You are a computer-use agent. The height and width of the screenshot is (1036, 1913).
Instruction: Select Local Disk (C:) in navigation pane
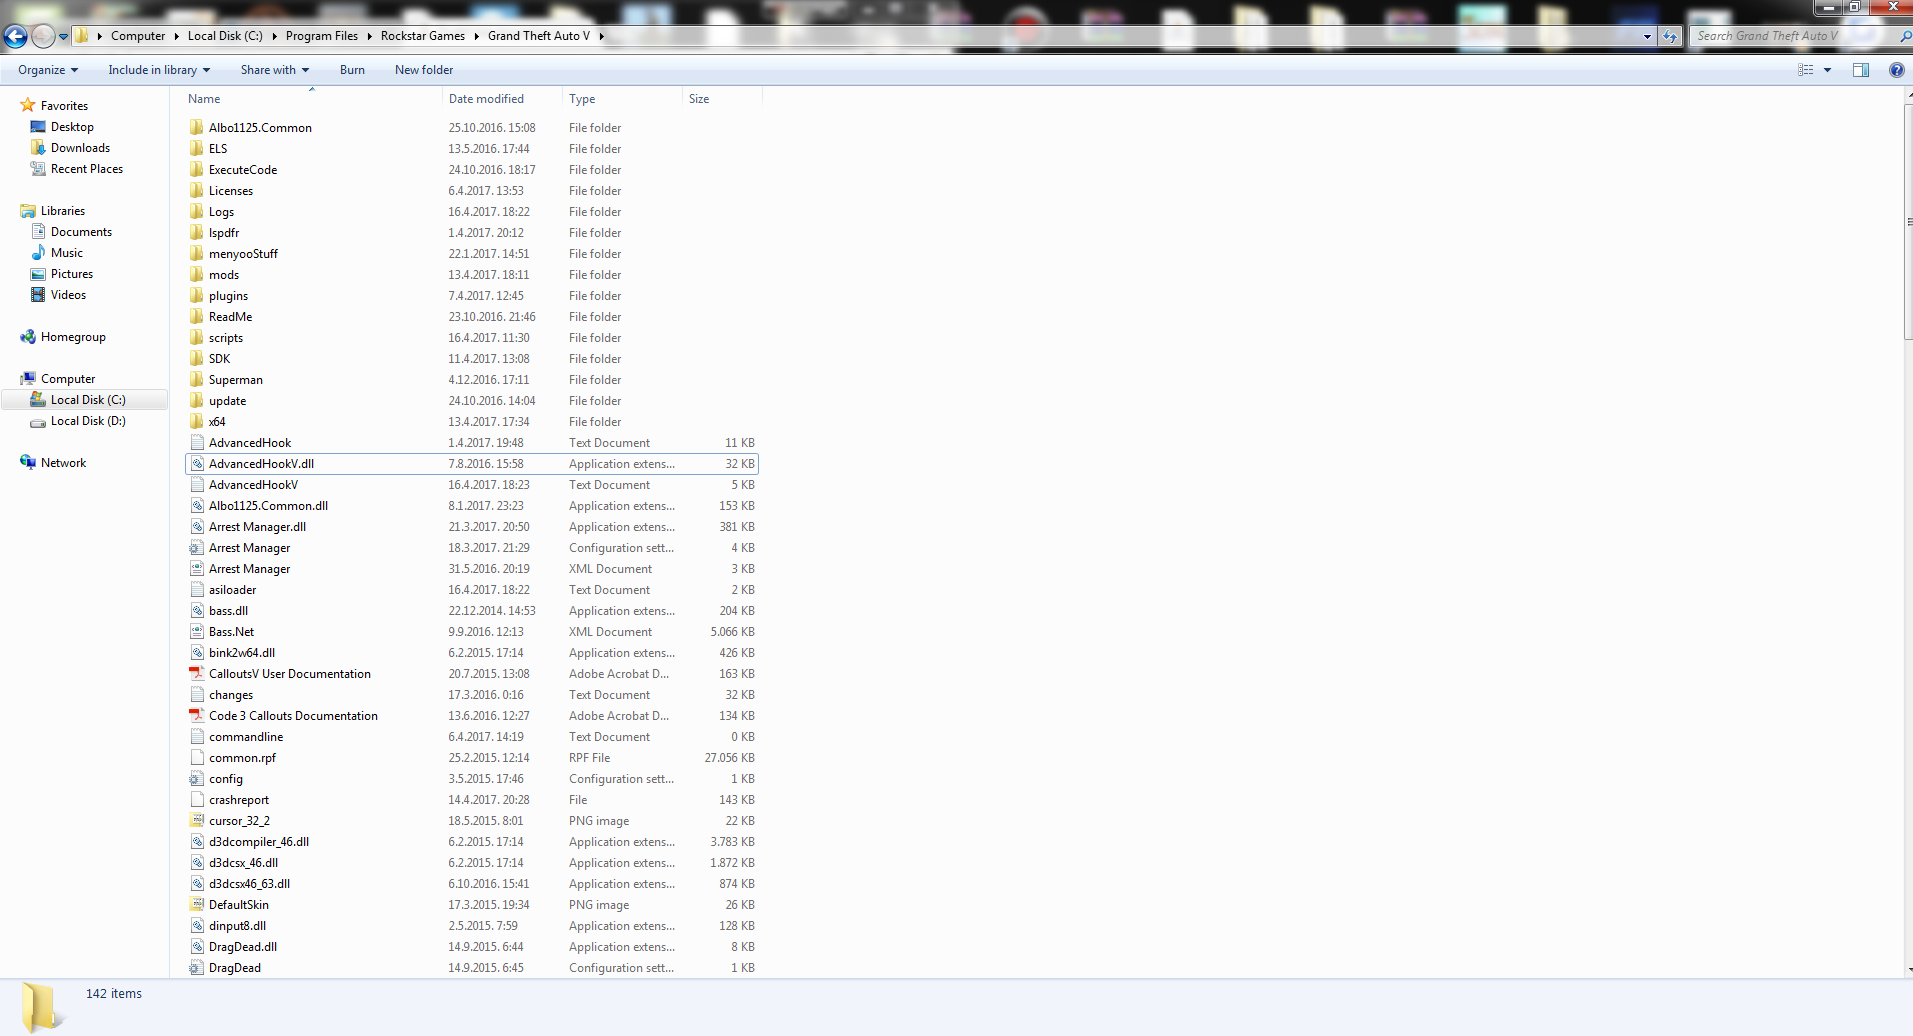click(x=88, y=400)
